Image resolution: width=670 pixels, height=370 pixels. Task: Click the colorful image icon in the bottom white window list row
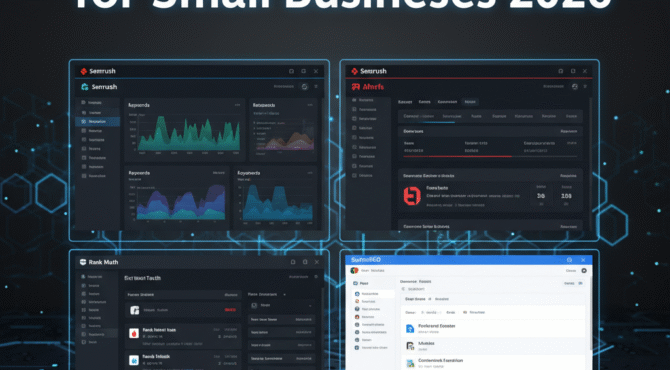point(410,363)
